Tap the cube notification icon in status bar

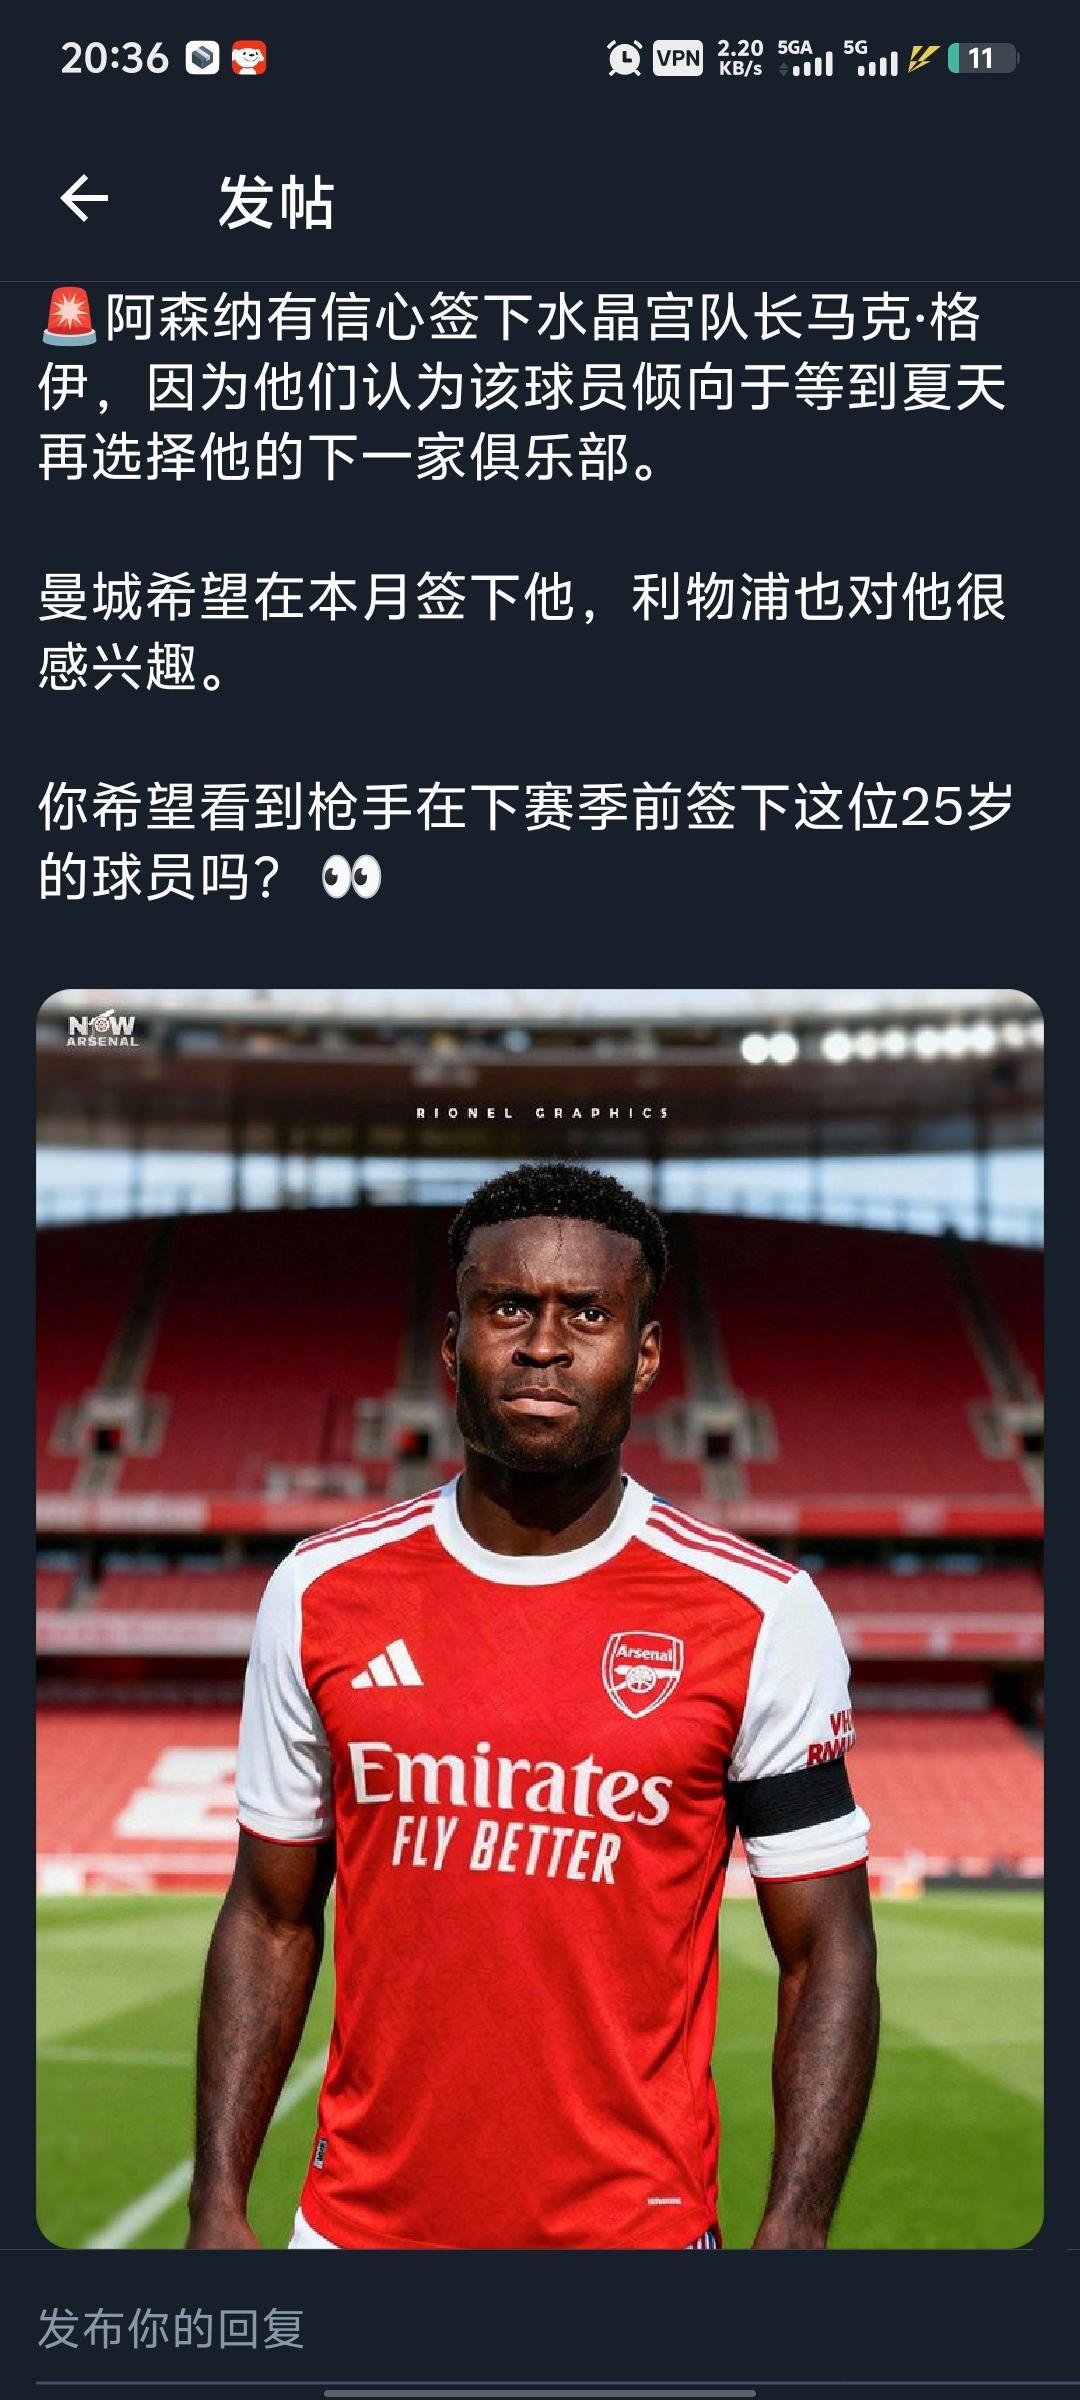202,58
